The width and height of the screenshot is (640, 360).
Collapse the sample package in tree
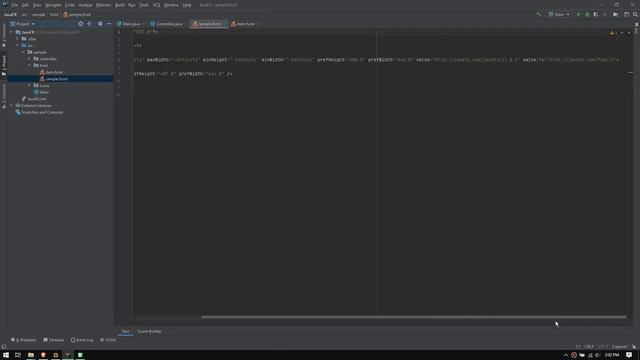coord(23,52)
